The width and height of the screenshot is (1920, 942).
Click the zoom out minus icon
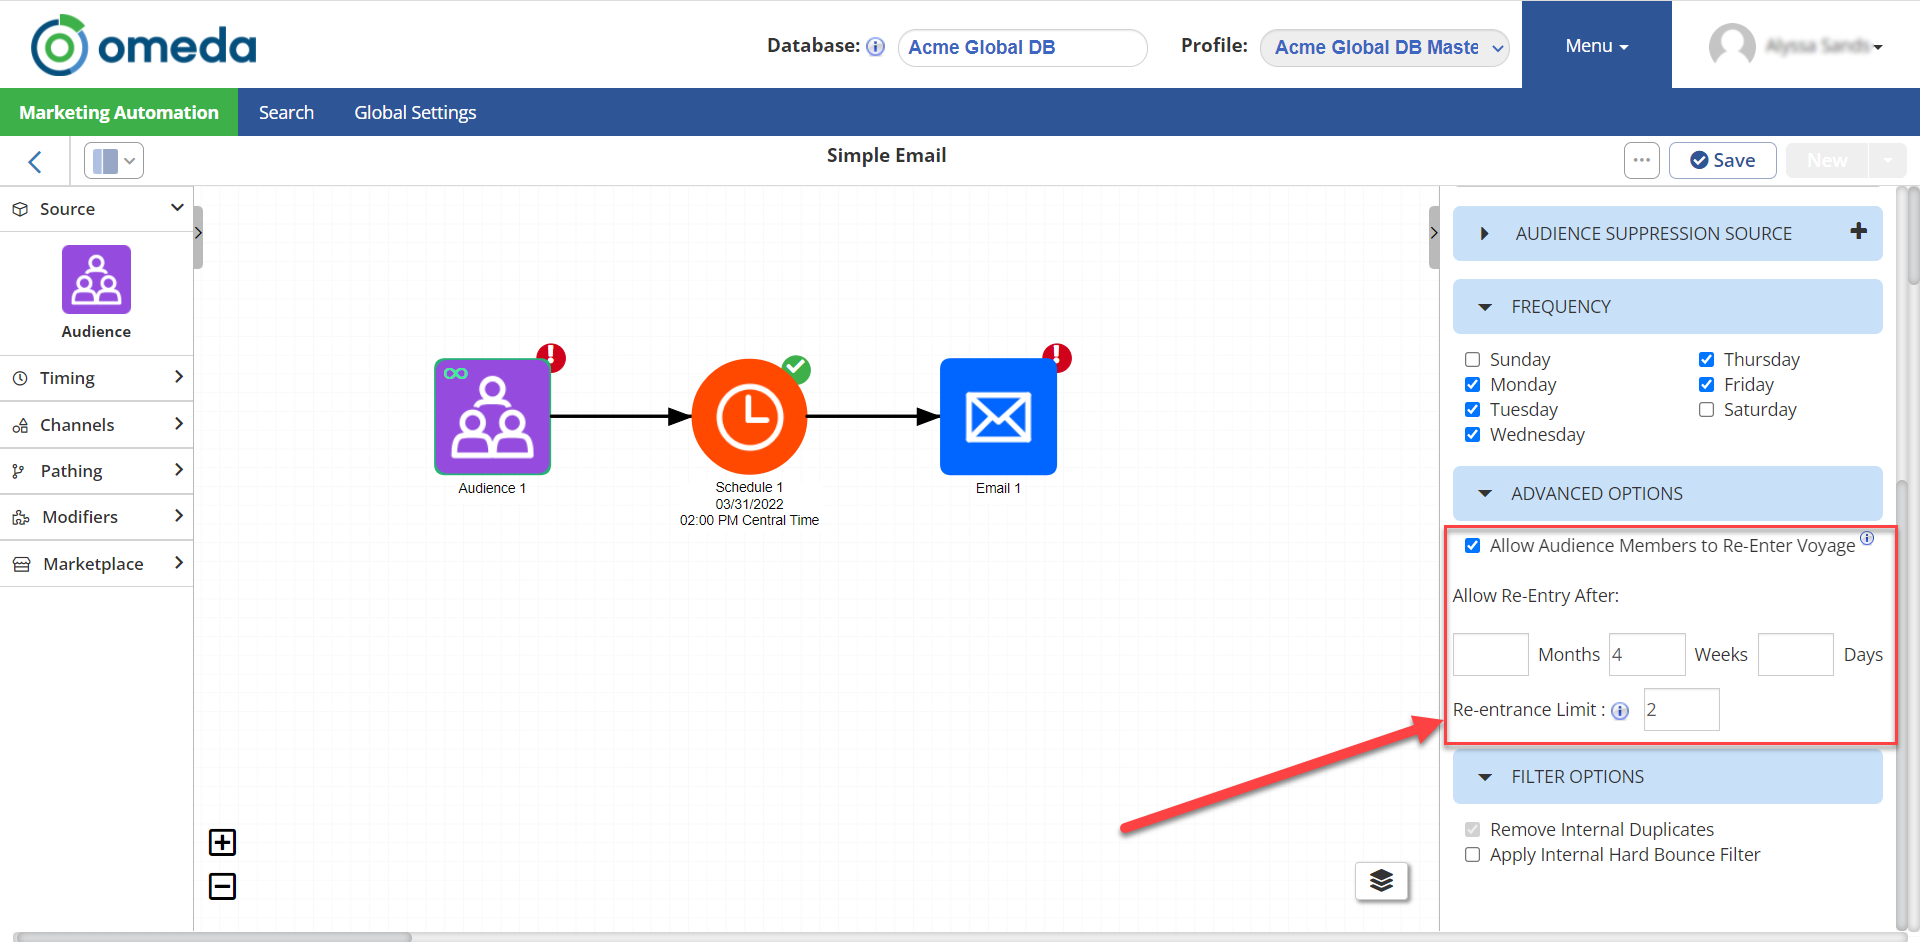click(x=222, y=887)
